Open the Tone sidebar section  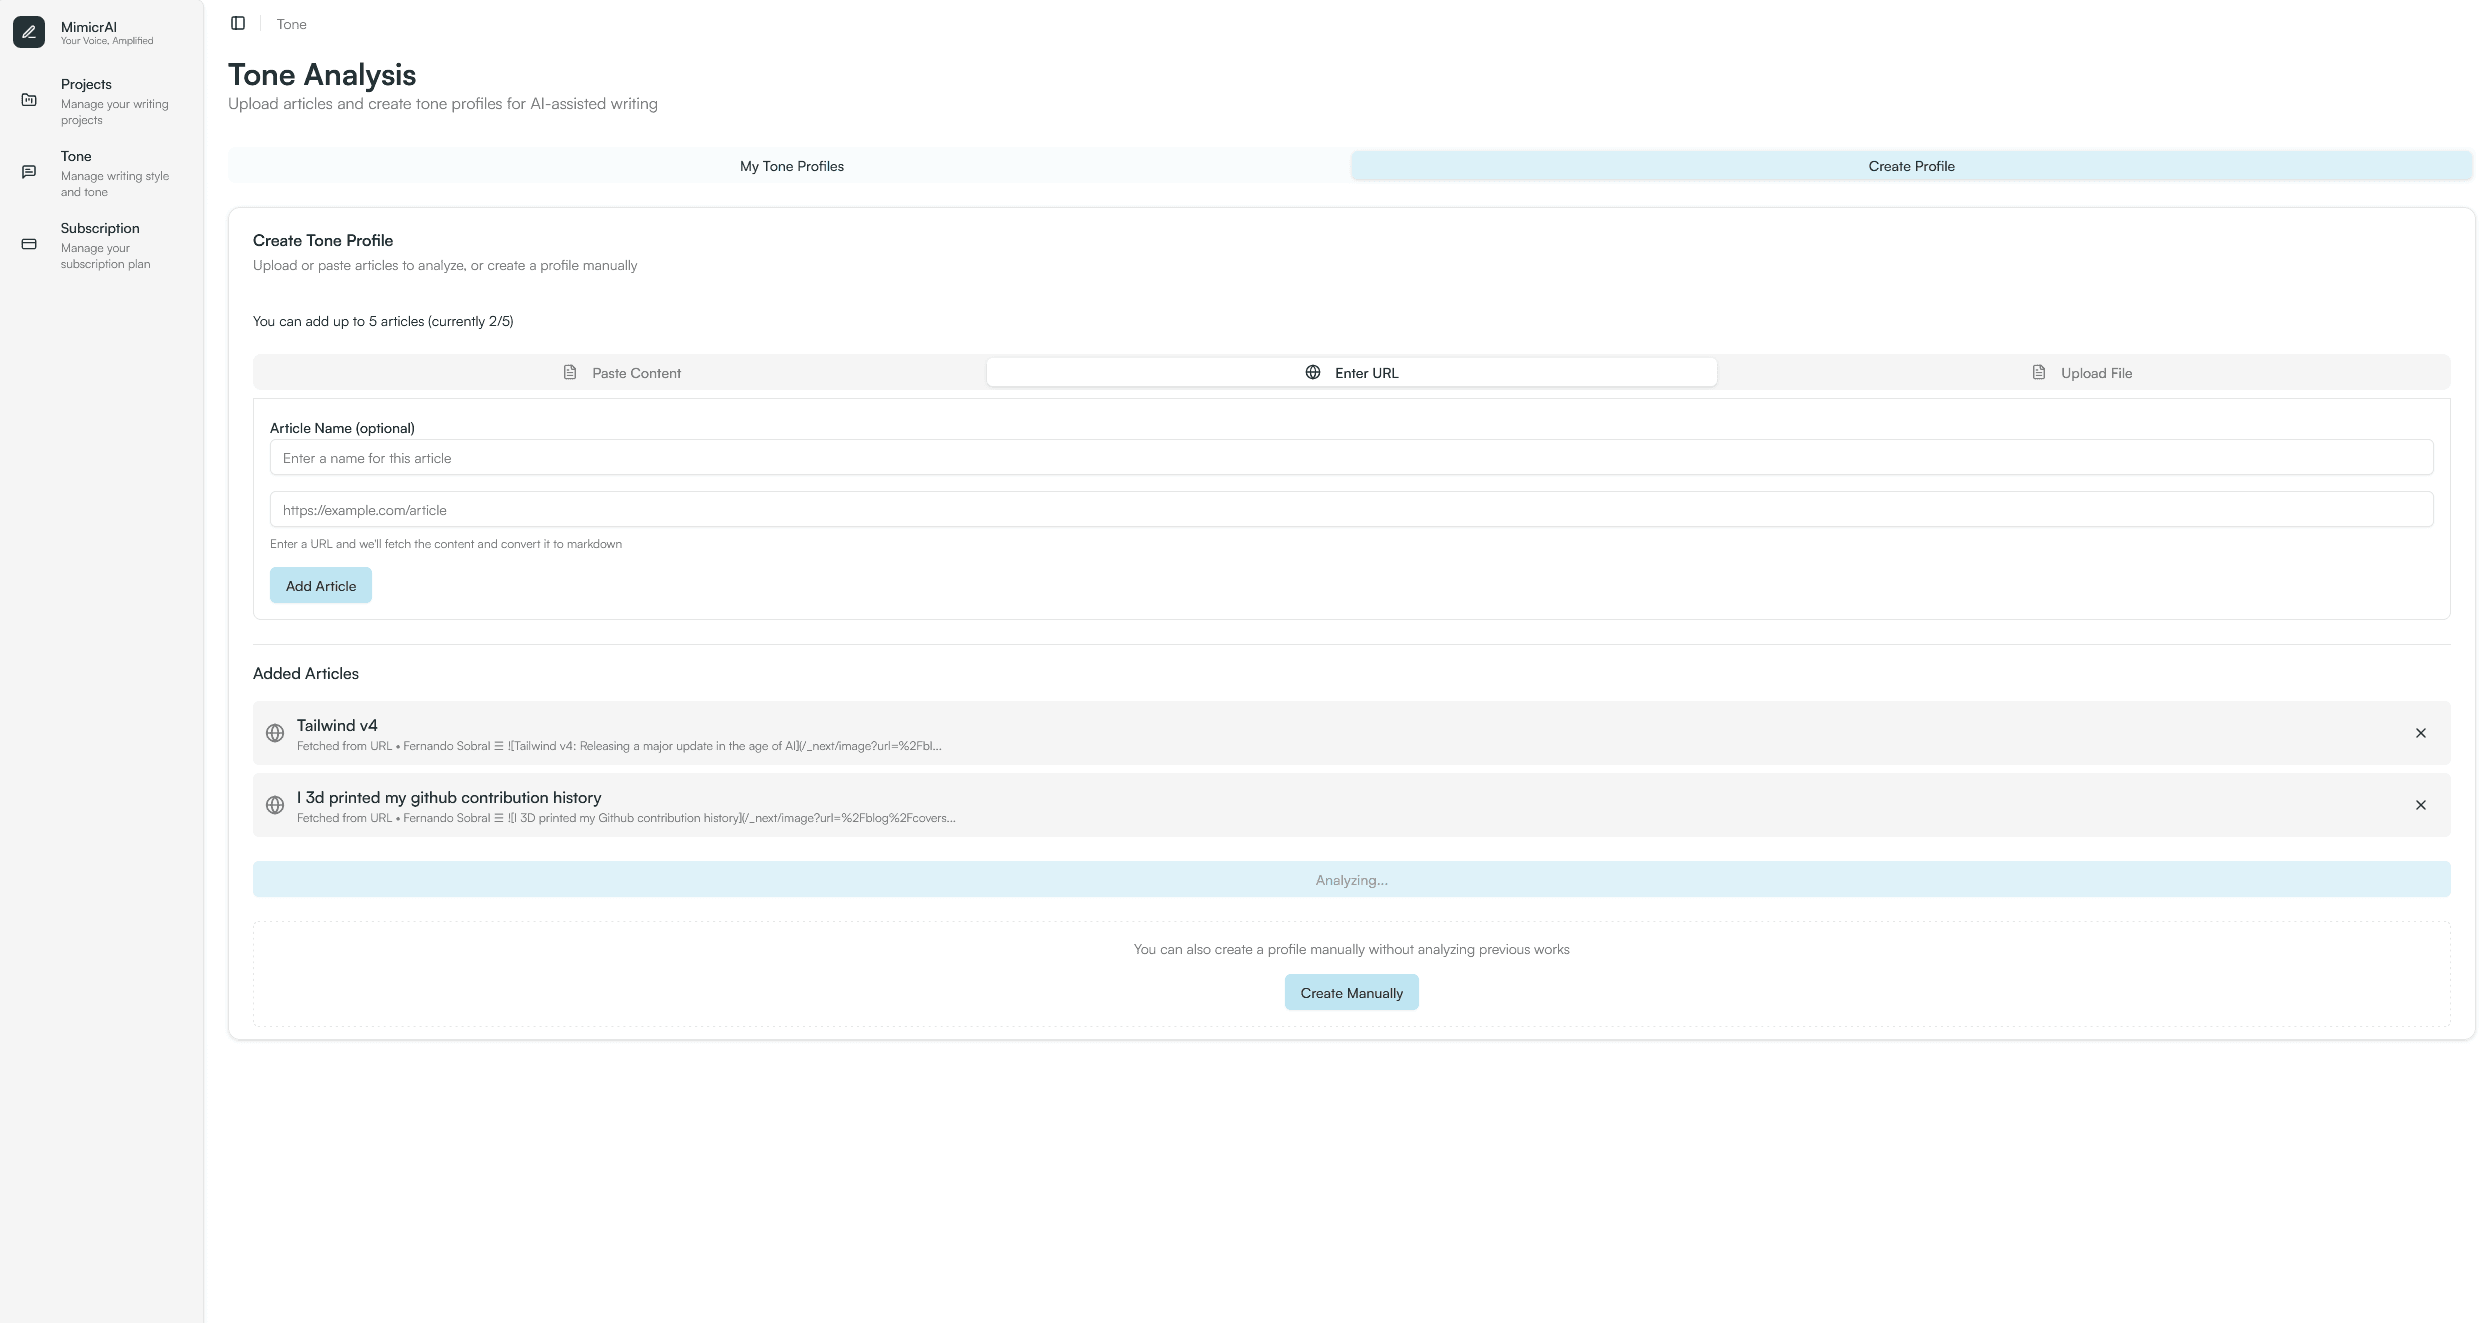[101, 173]
